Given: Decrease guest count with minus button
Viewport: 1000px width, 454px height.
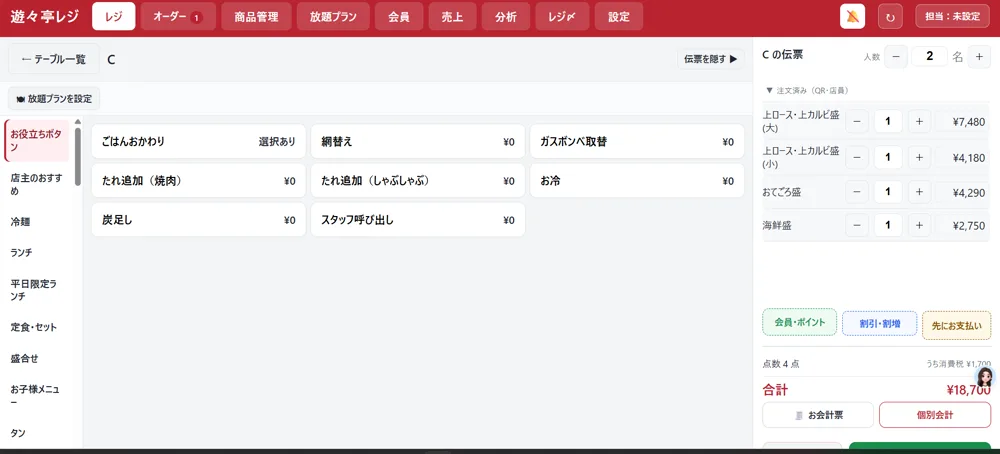Looking at the screenshot, I should click(895, 56).
